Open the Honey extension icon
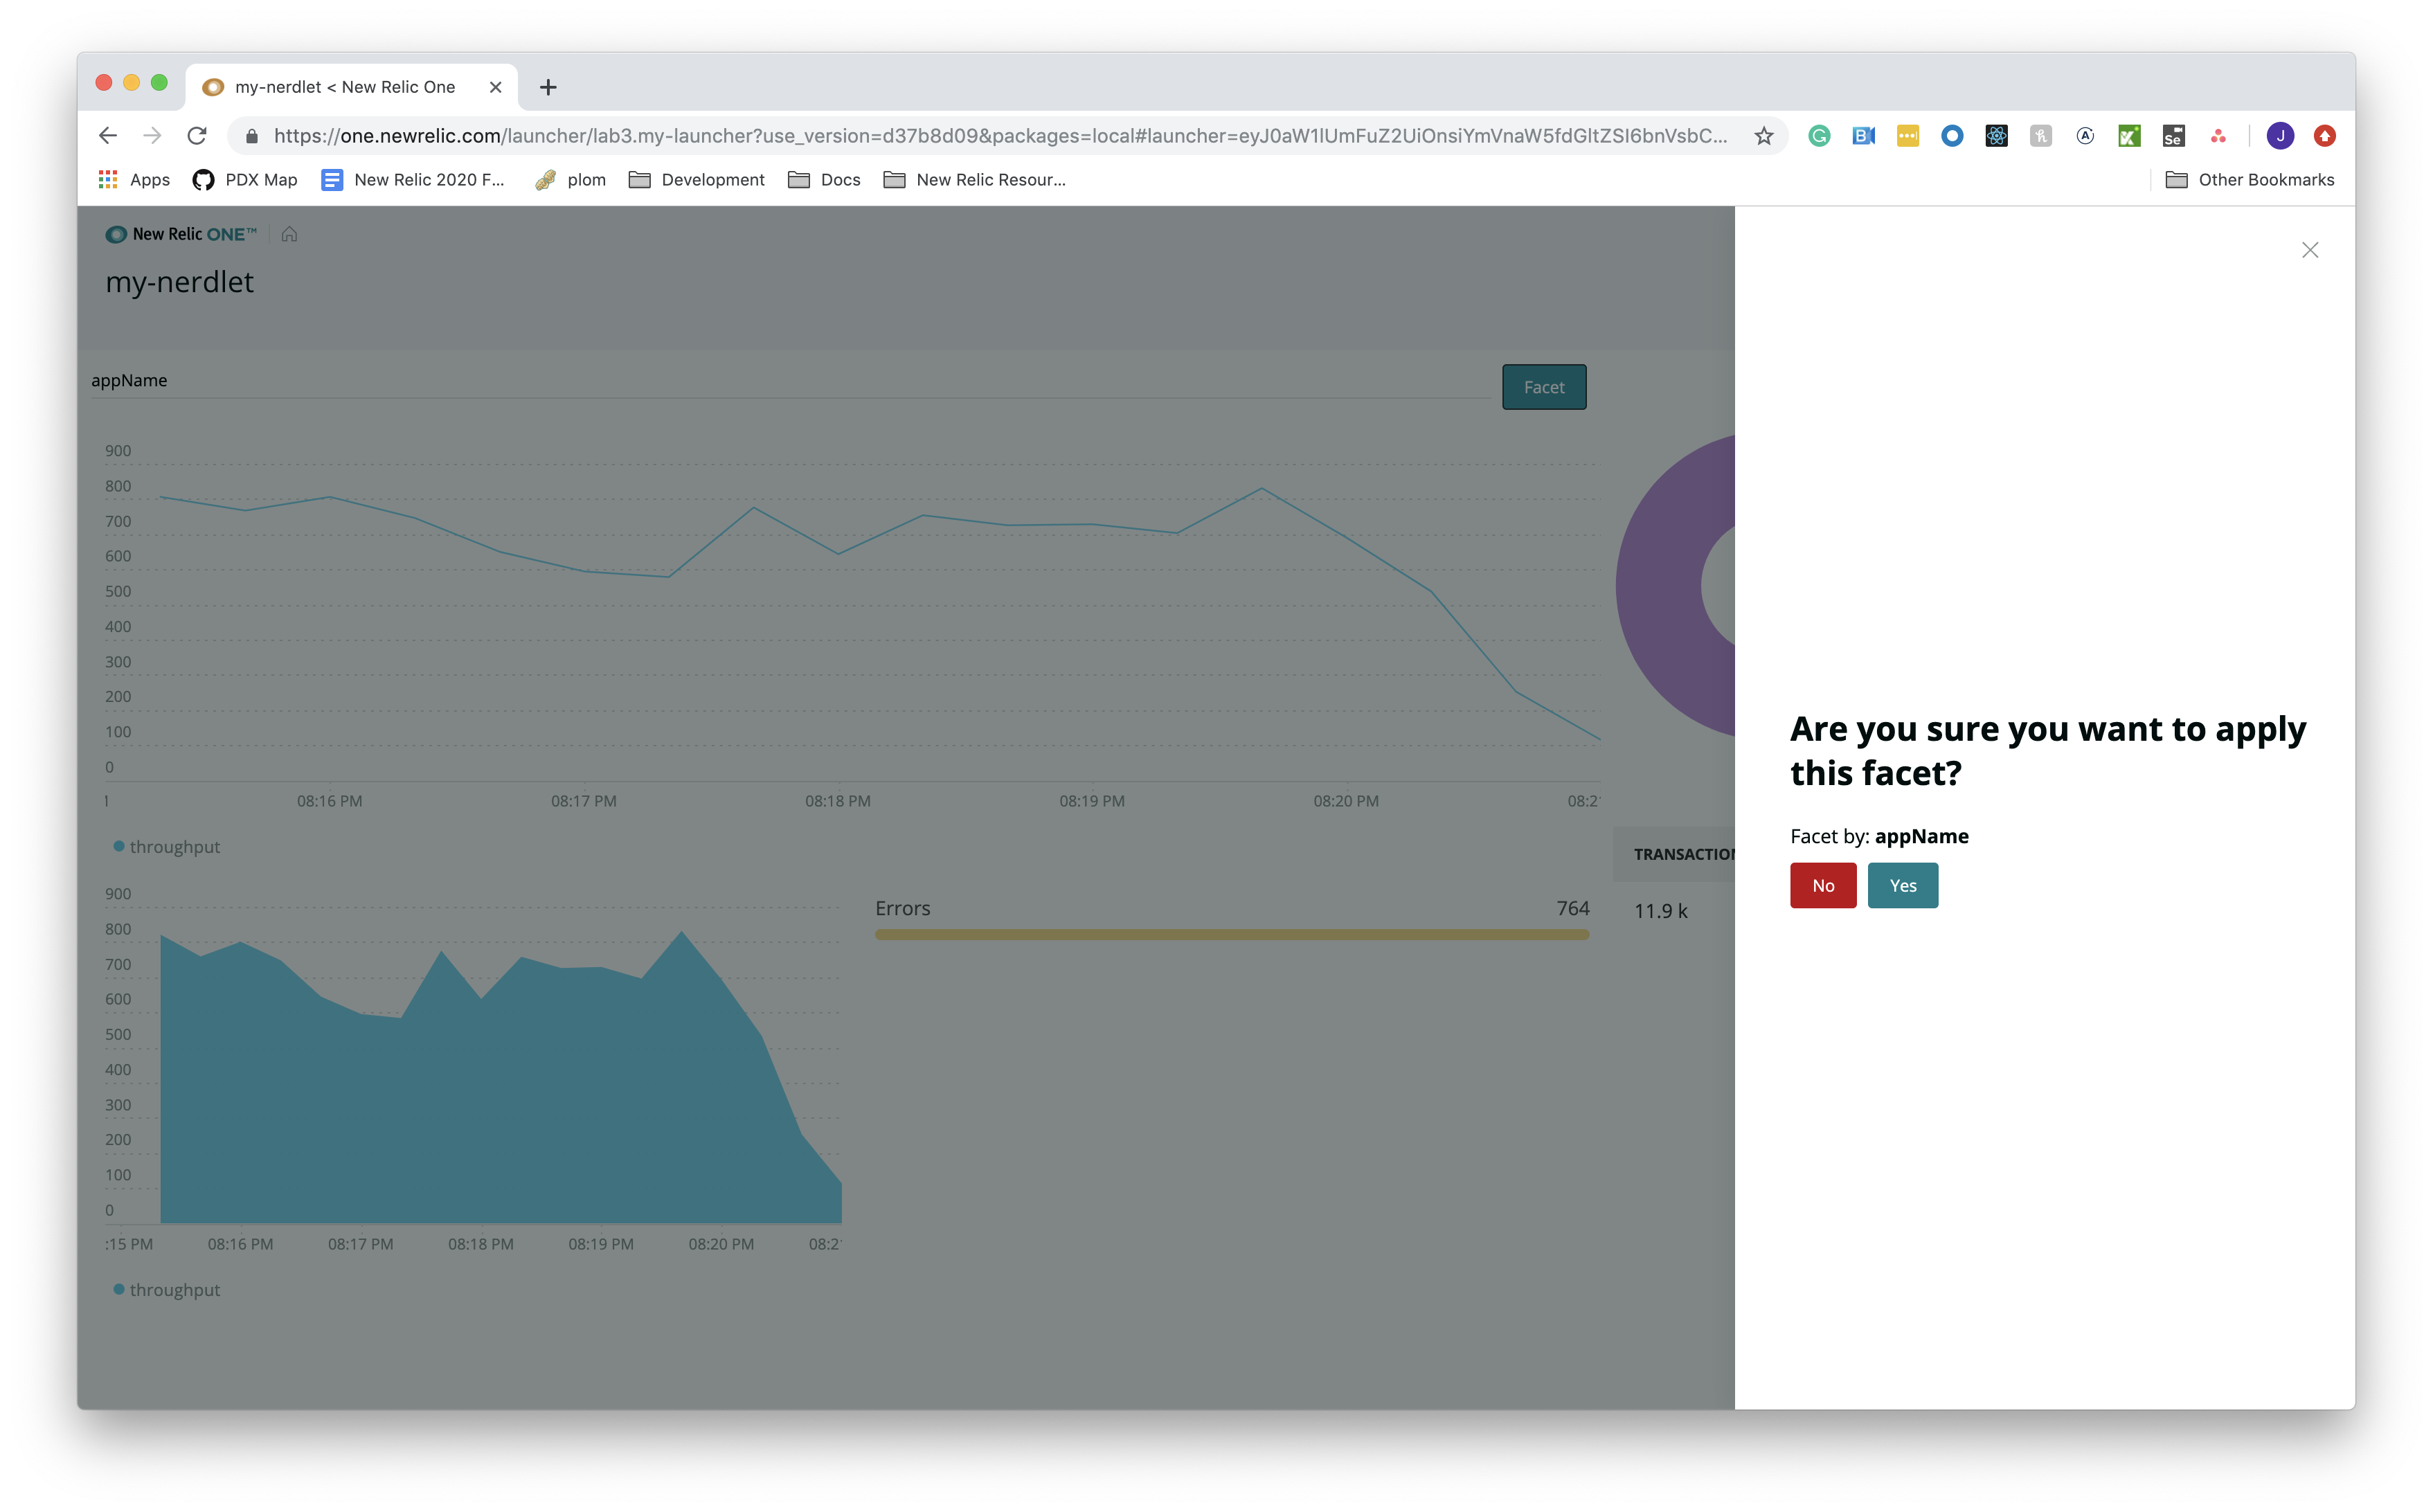2433x1512 pixels. click(2040, 136)
